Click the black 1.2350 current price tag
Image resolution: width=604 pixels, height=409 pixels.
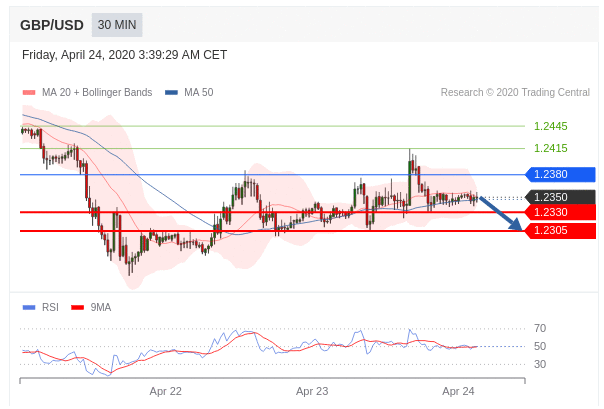coord(560,197)
